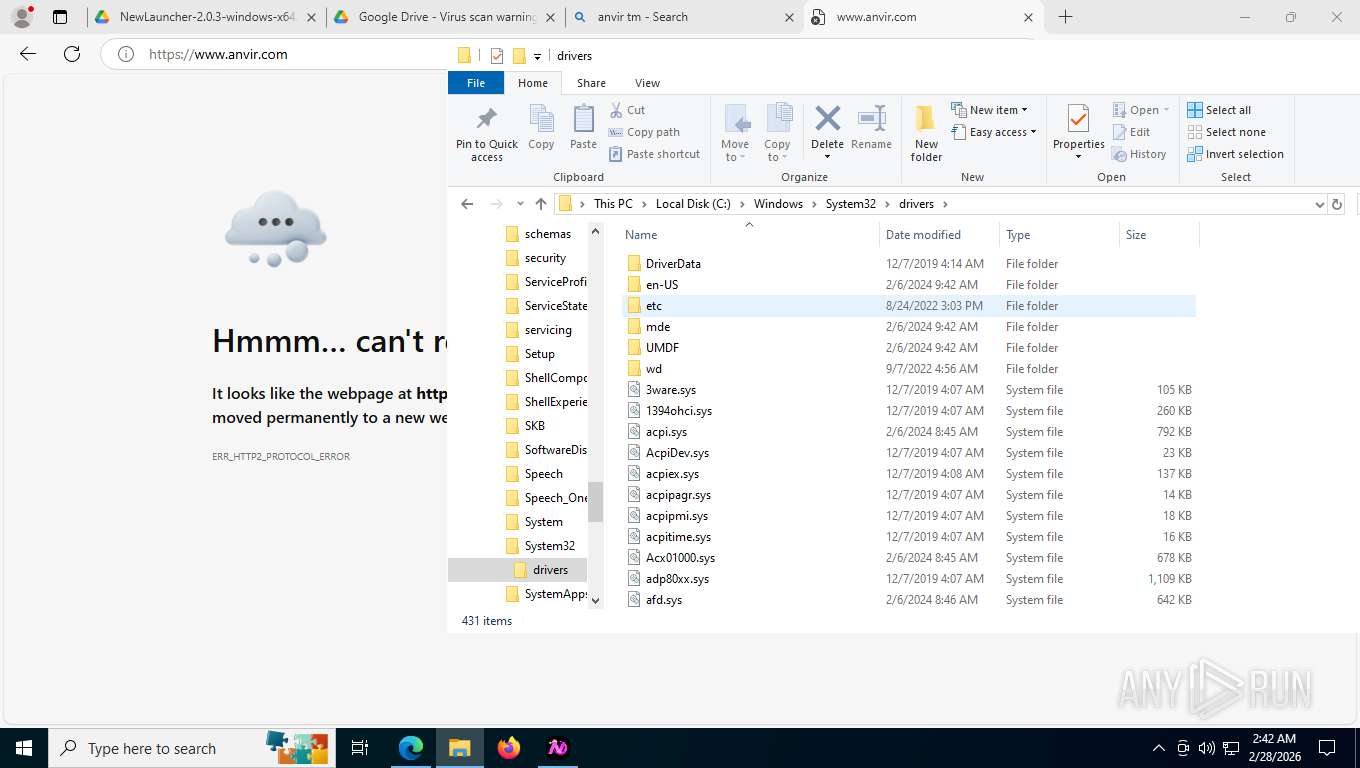Image resolution: width=1360 pixels, height=768 pixels.
Task: Switch to Google Drive Virus scan tab
Action: point(446,17)
